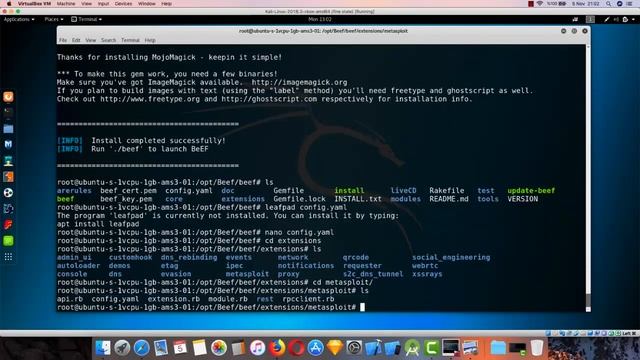This screenshot has height=360, width=640.
Task: Open VirtualBox Devices menu
Action: 123,4
